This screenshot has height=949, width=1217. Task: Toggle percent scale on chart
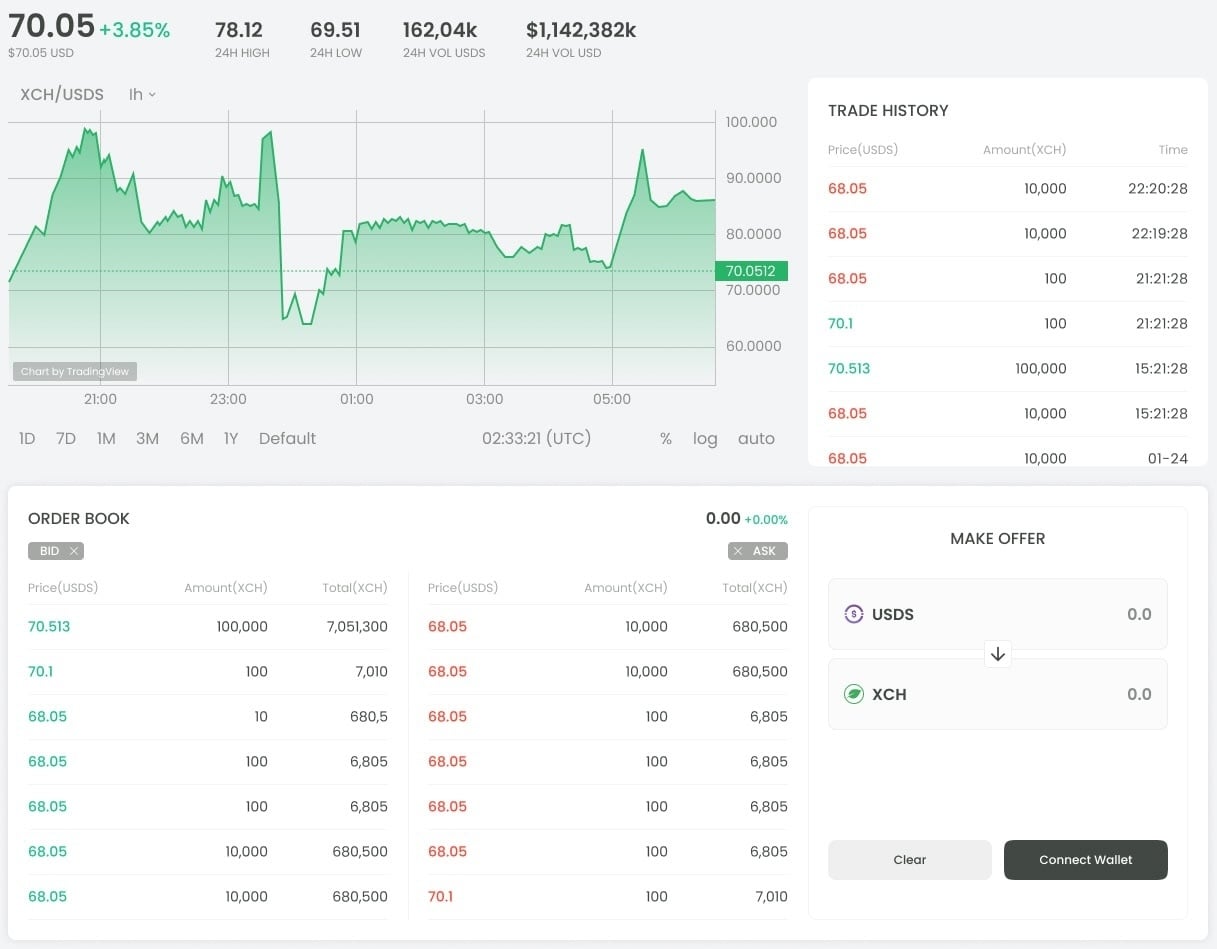(666, 438)
